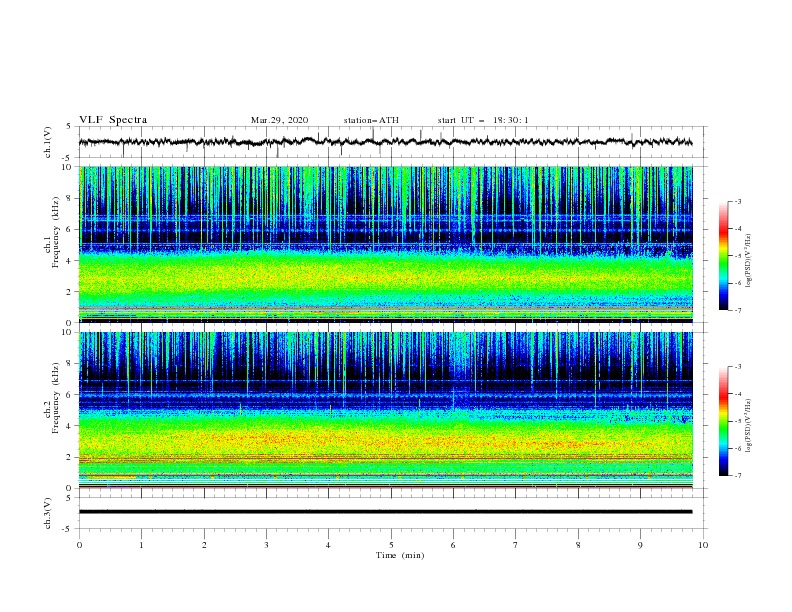Click the 'Time (min)' axis label
This screenshot has height=612, width=792.
point(400,555)
